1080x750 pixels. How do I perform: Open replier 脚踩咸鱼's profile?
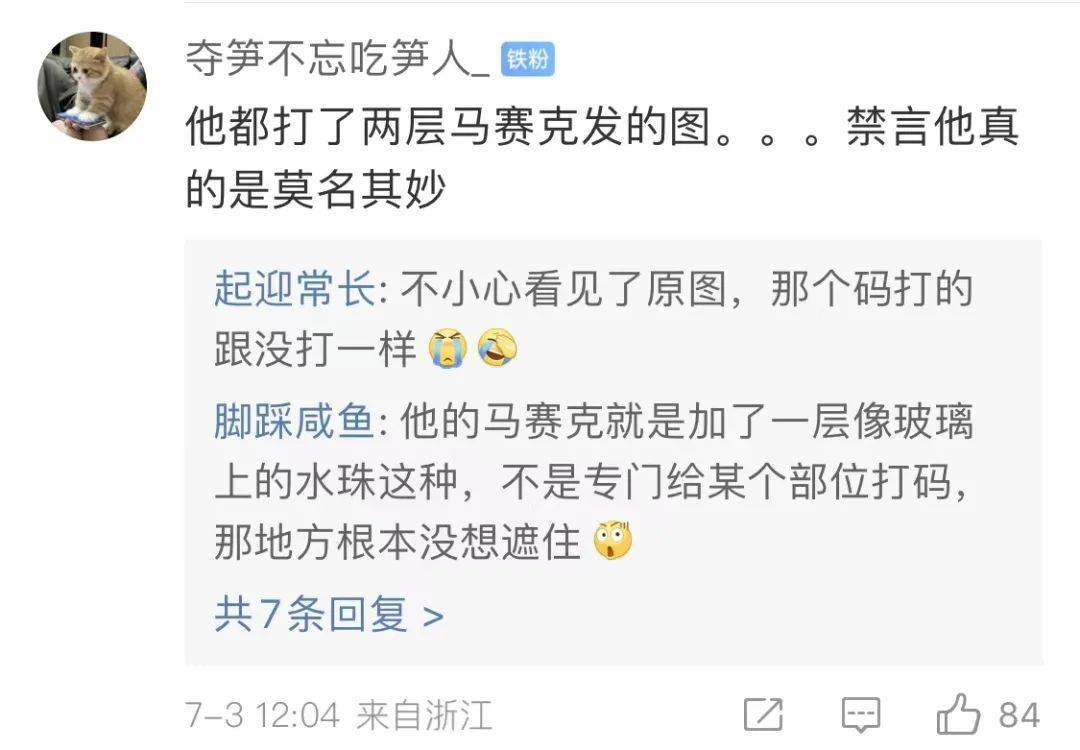click(295, 421)
